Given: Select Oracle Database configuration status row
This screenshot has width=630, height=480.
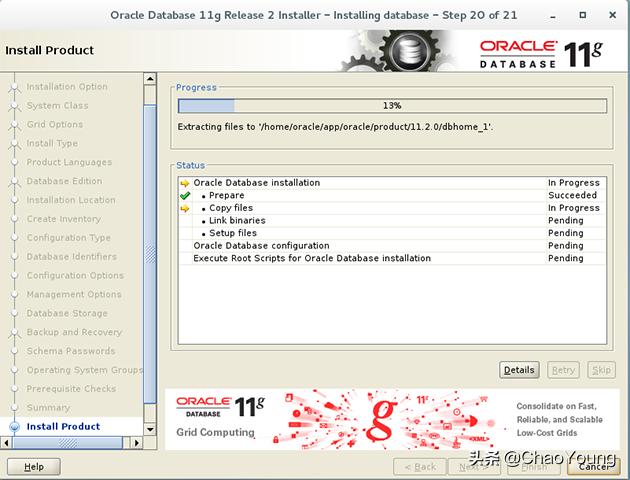Looking at the screenshot, I should coord(392,246).
